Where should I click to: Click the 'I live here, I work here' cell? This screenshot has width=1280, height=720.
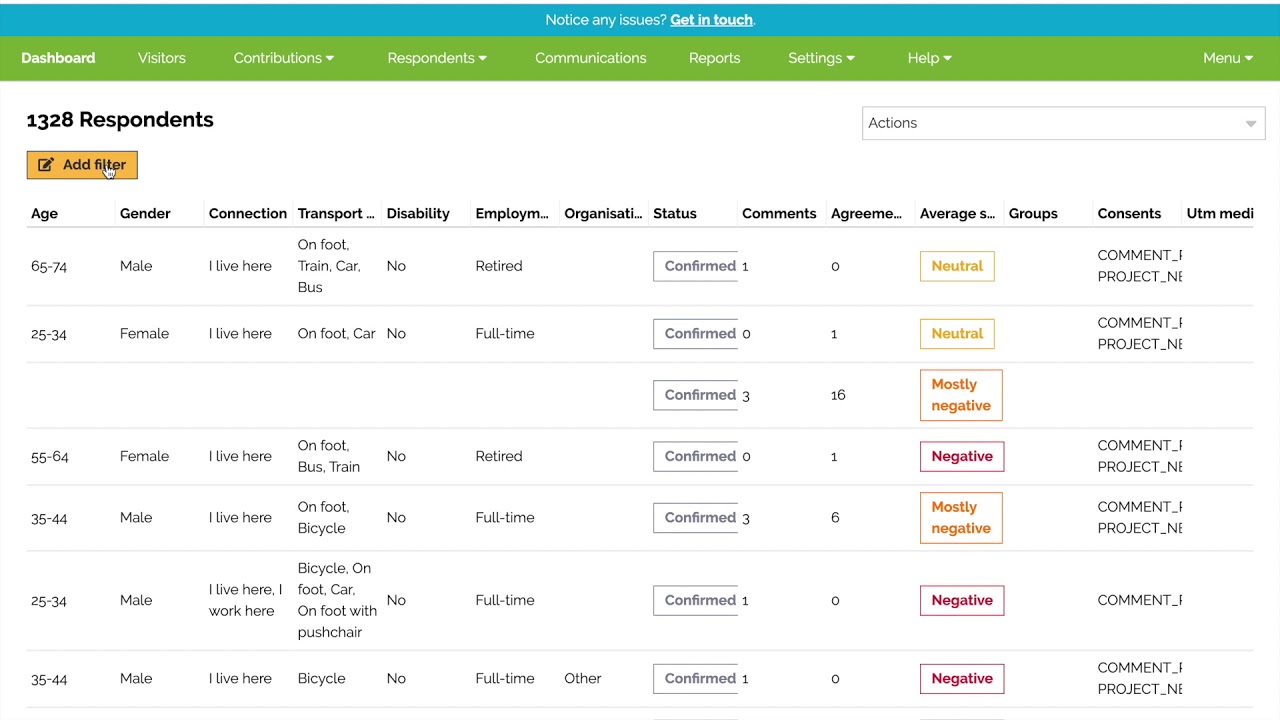(x=246, y=600)
